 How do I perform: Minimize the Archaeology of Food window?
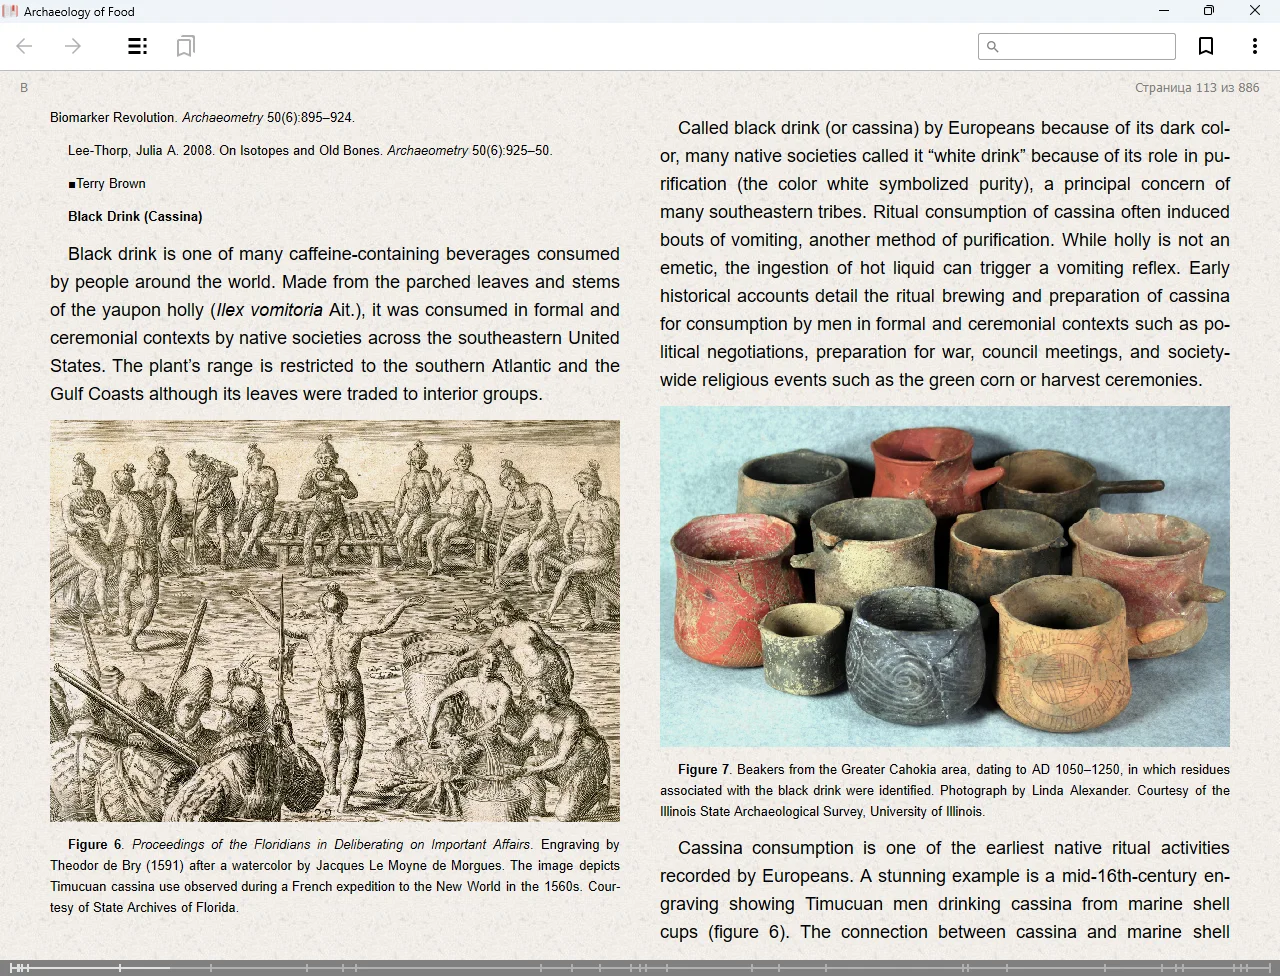pyautogui.click(x=1163, y=11)
